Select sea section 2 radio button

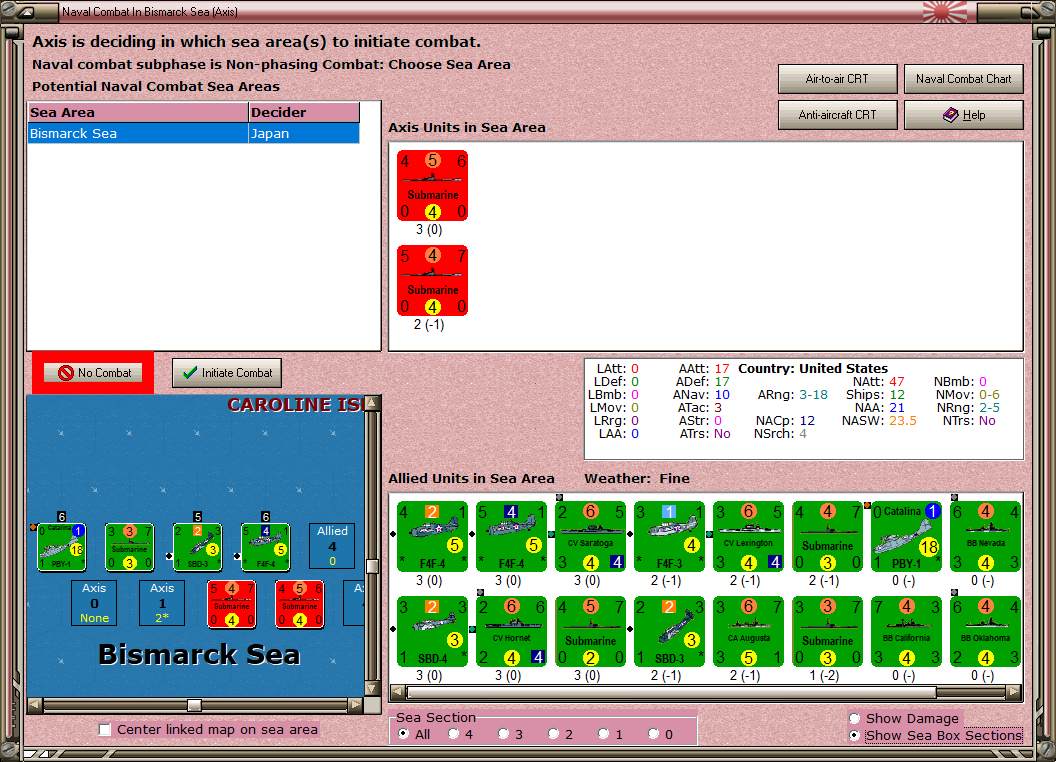(553, 734)
